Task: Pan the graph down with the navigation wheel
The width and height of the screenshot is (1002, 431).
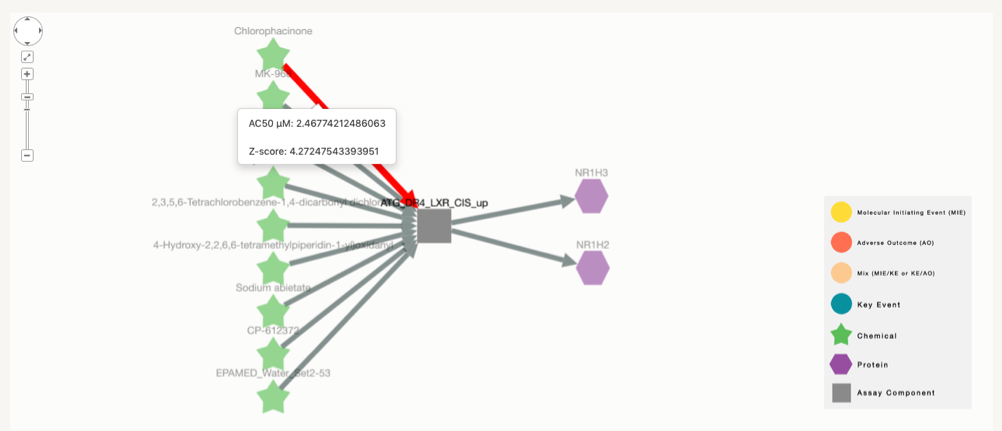Action: pos(27,42)
